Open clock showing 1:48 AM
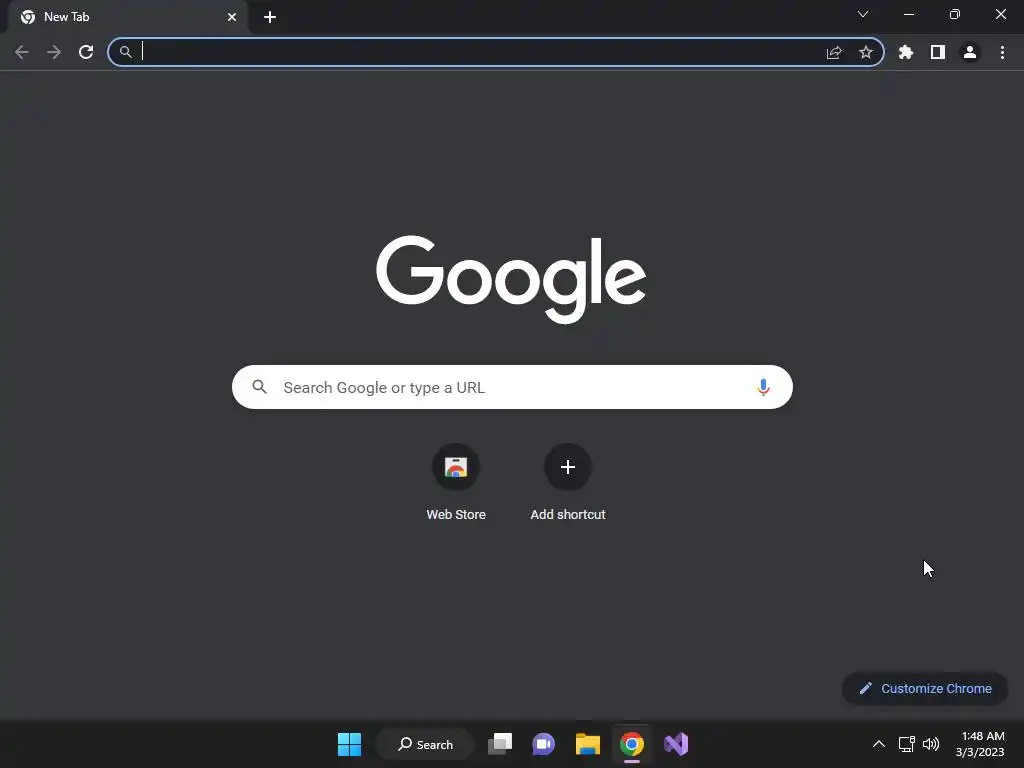This screenshot has height=768, width=1024. tap(980, 744)
